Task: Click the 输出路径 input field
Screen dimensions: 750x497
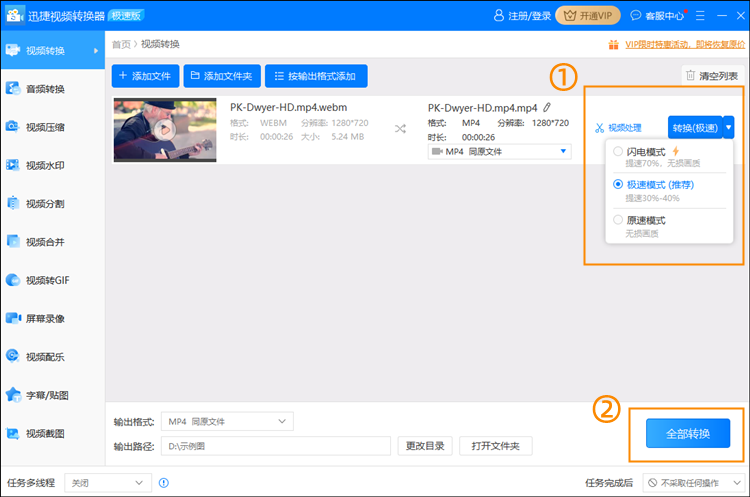Action: coord(276,446)
